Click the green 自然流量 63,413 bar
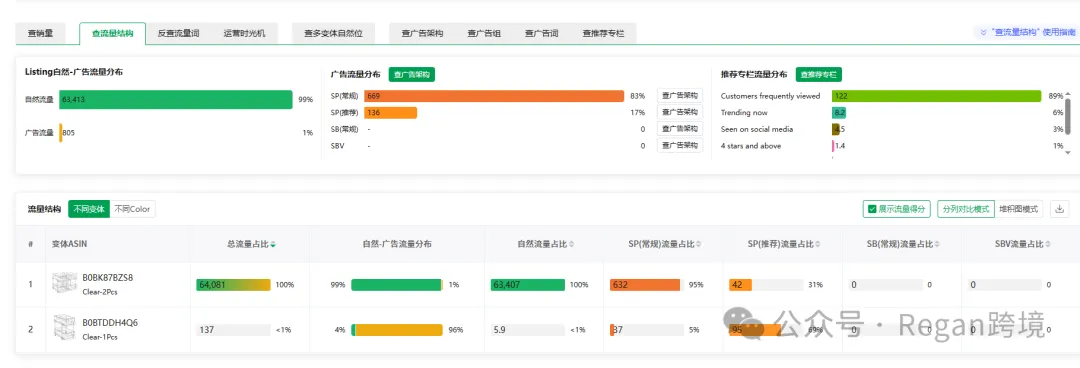1080x368 pixels. [176, 99]
